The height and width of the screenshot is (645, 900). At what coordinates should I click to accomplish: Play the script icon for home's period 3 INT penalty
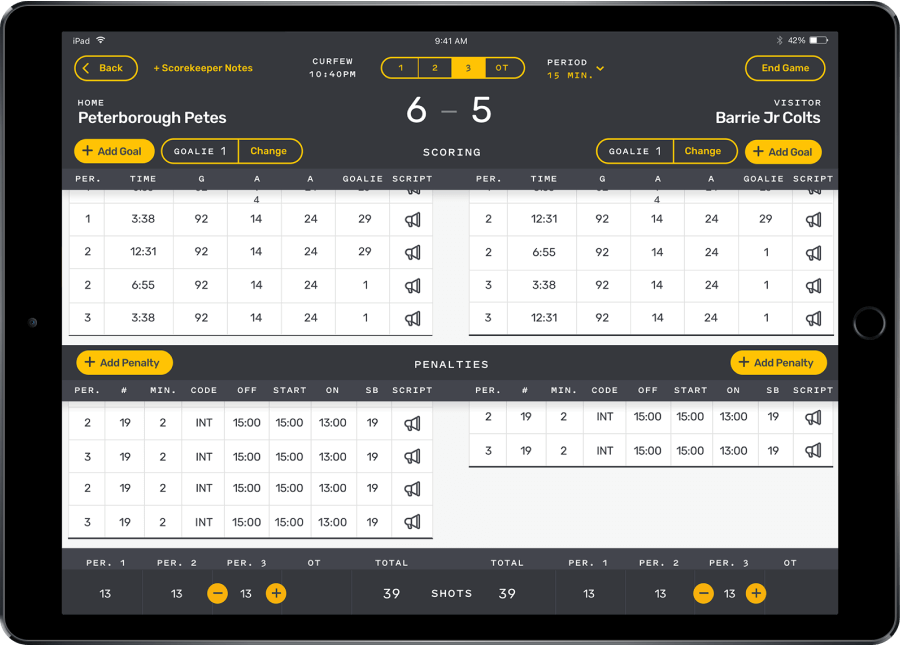(412, 456)
